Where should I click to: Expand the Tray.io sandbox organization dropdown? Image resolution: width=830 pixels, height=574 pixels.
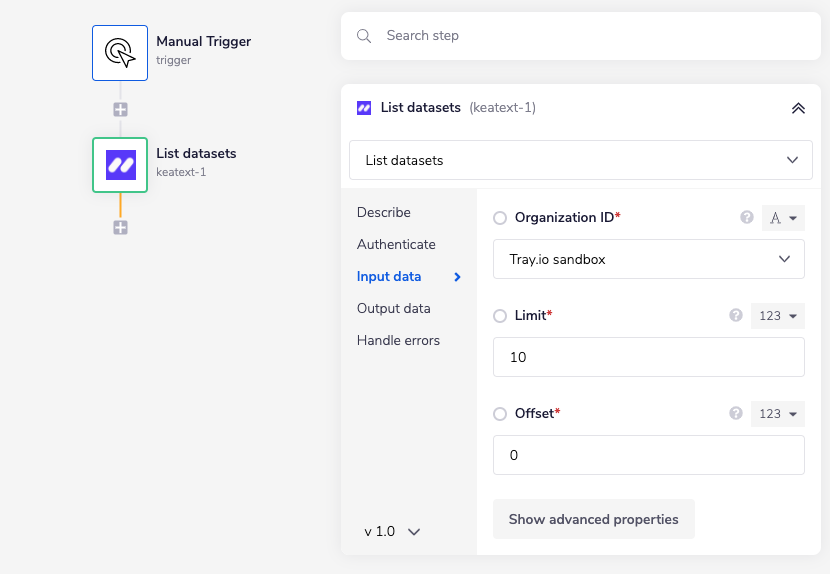(648, 259)
